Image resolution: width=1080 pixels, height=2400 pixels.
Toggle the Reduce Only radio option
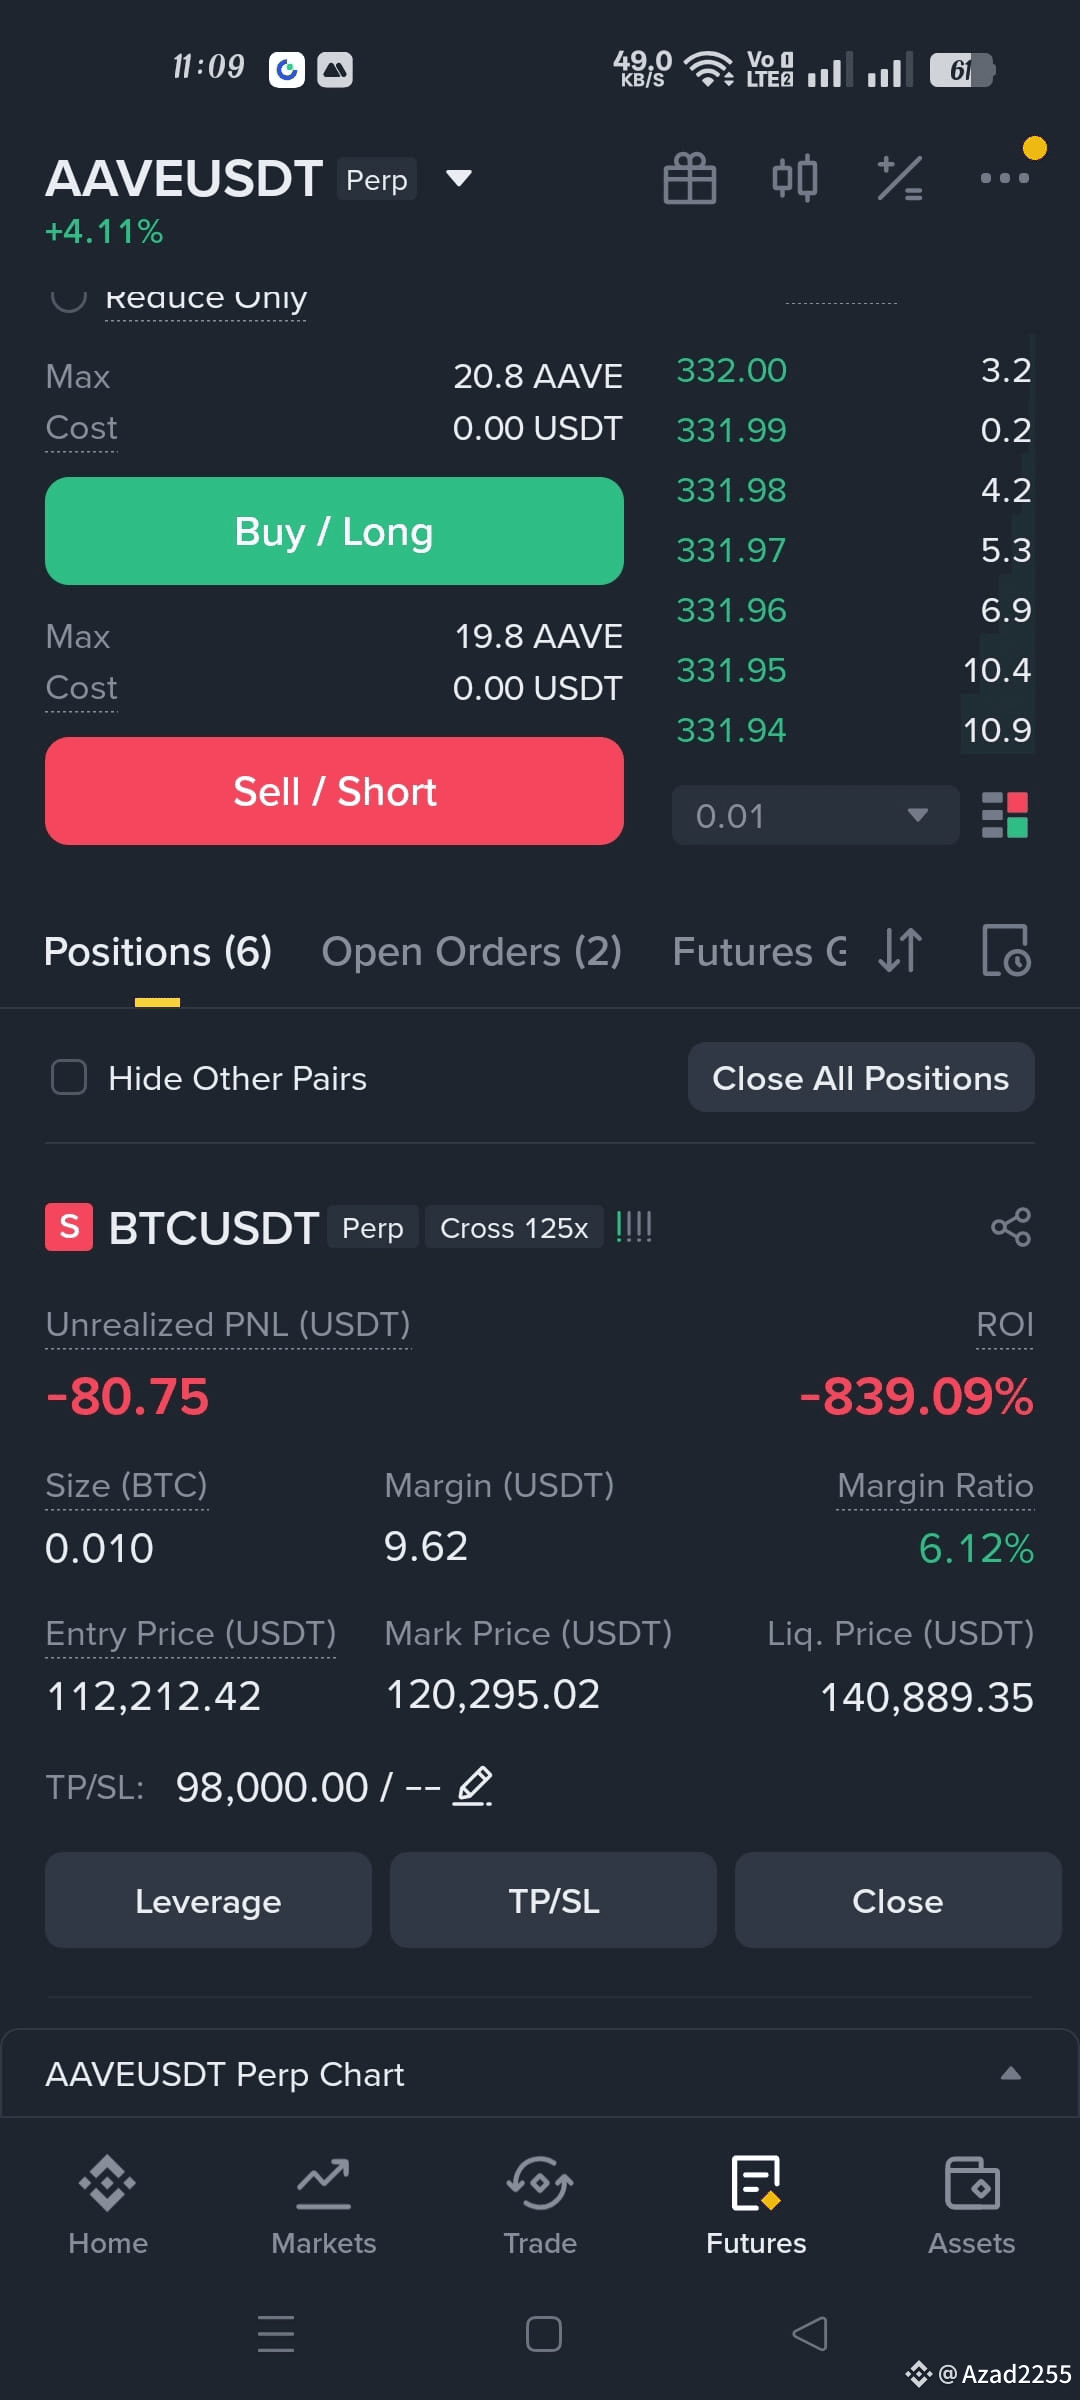click(68, 297)
